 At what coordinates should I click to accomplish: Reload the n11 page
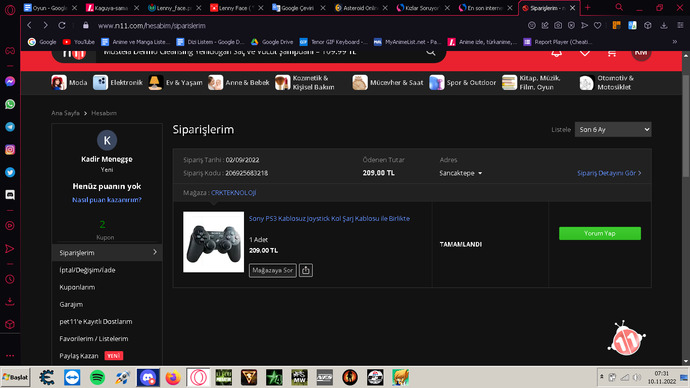pyautogui.click(x=62, y=26)
